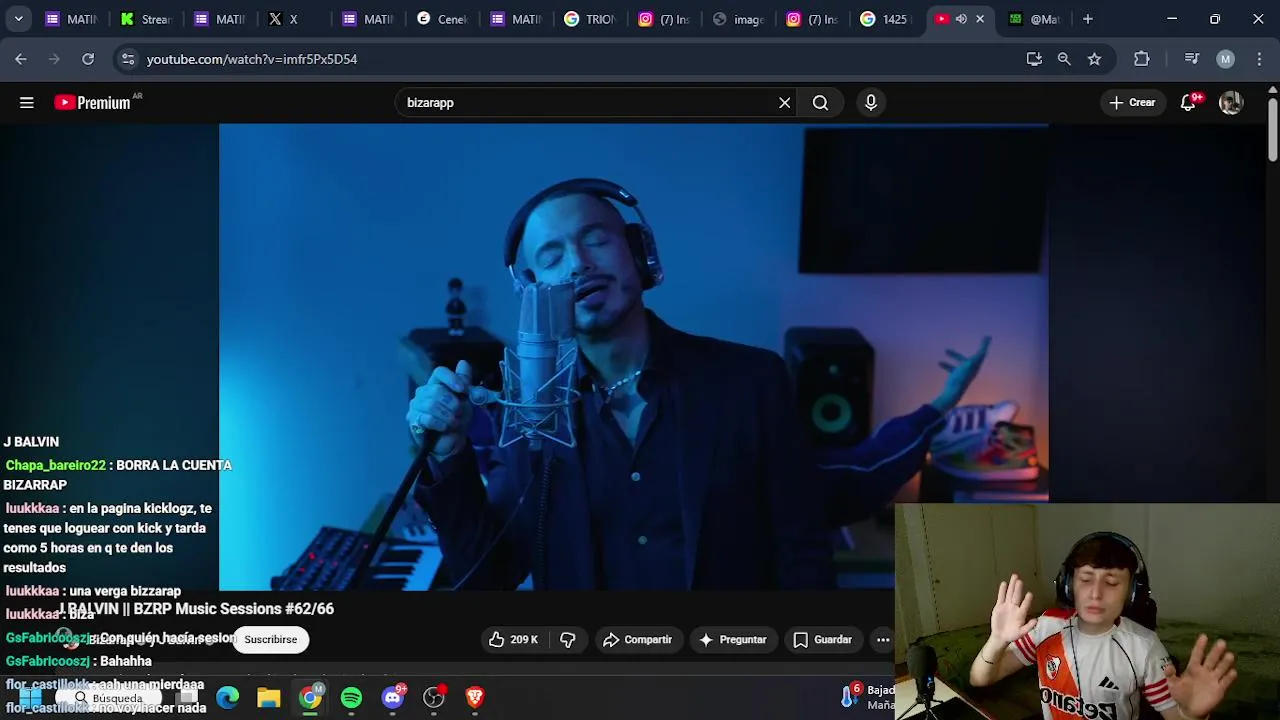1280x720 pixels.
Task: Switch to the @Mat tab
Action: tap(1034, 19)
